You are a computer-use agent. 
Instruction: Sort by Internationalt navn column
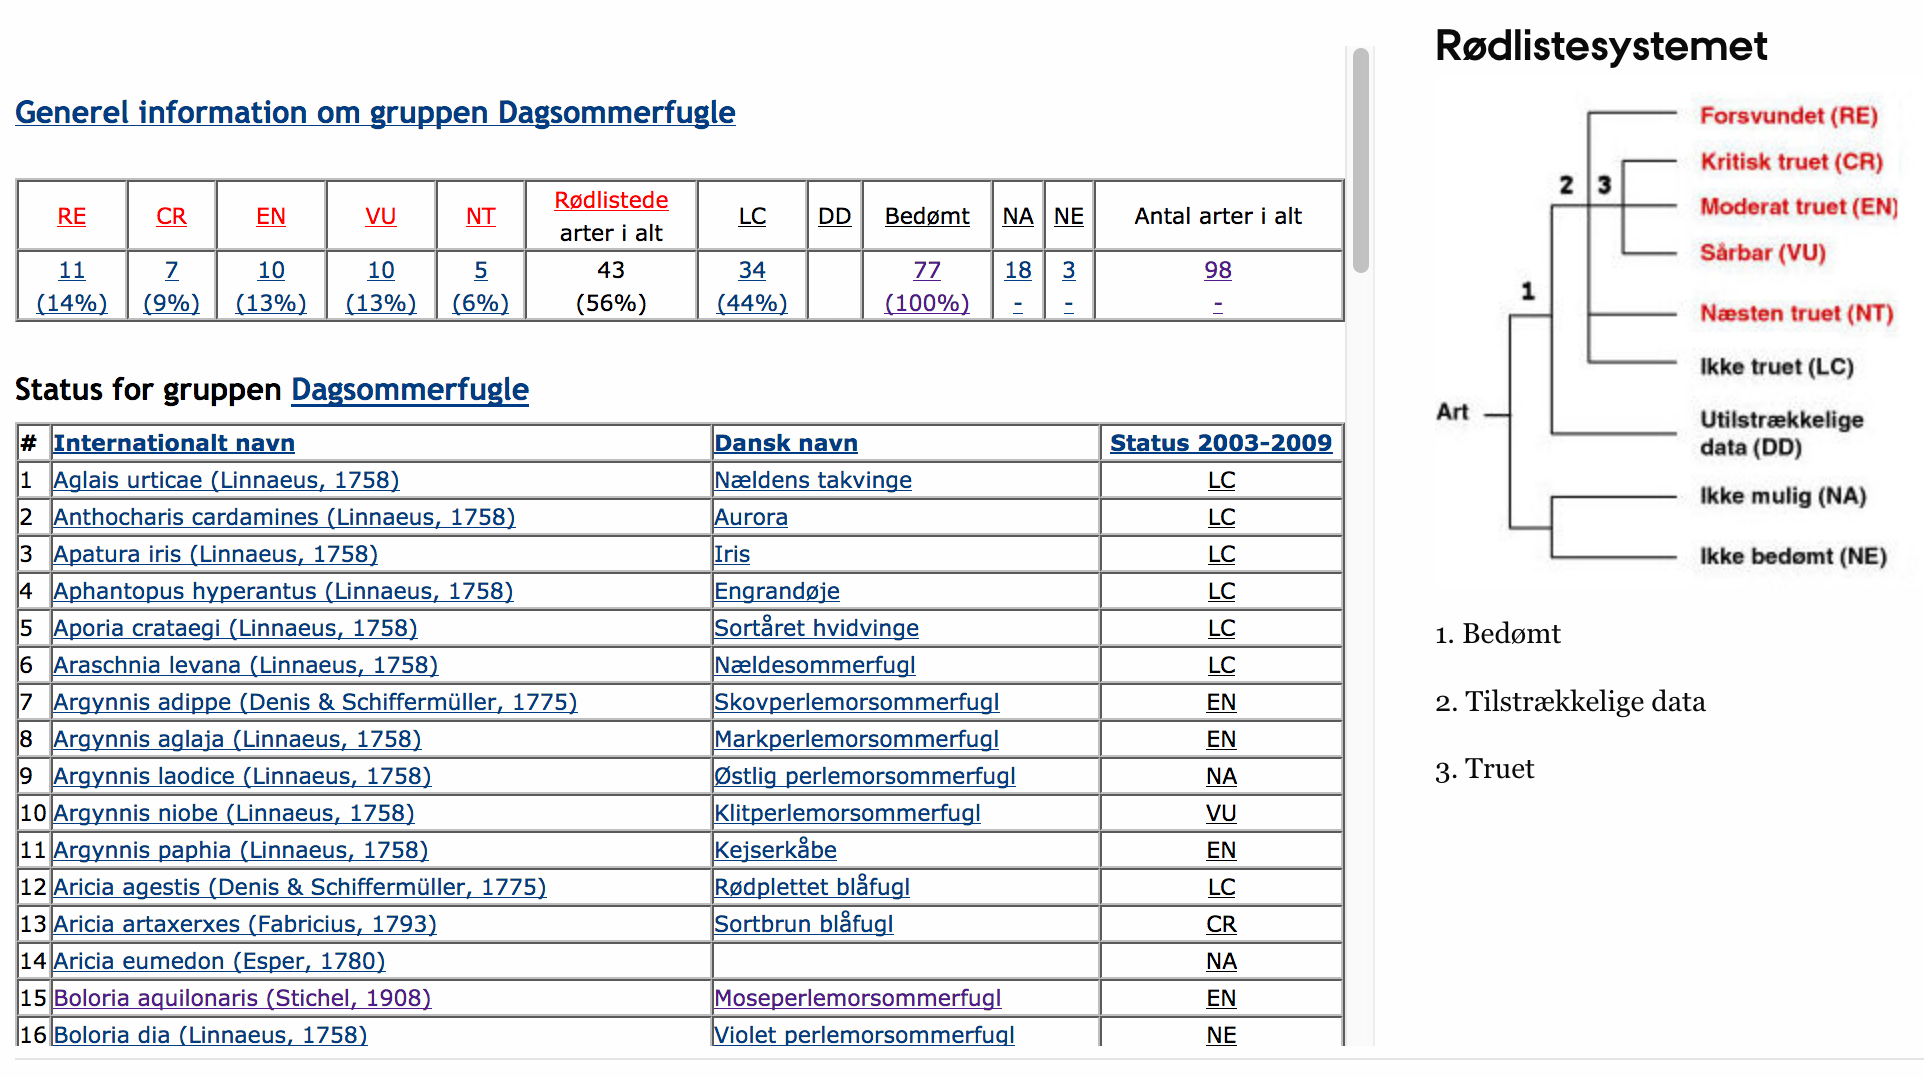pyautogui.click(x=174, y=443)
